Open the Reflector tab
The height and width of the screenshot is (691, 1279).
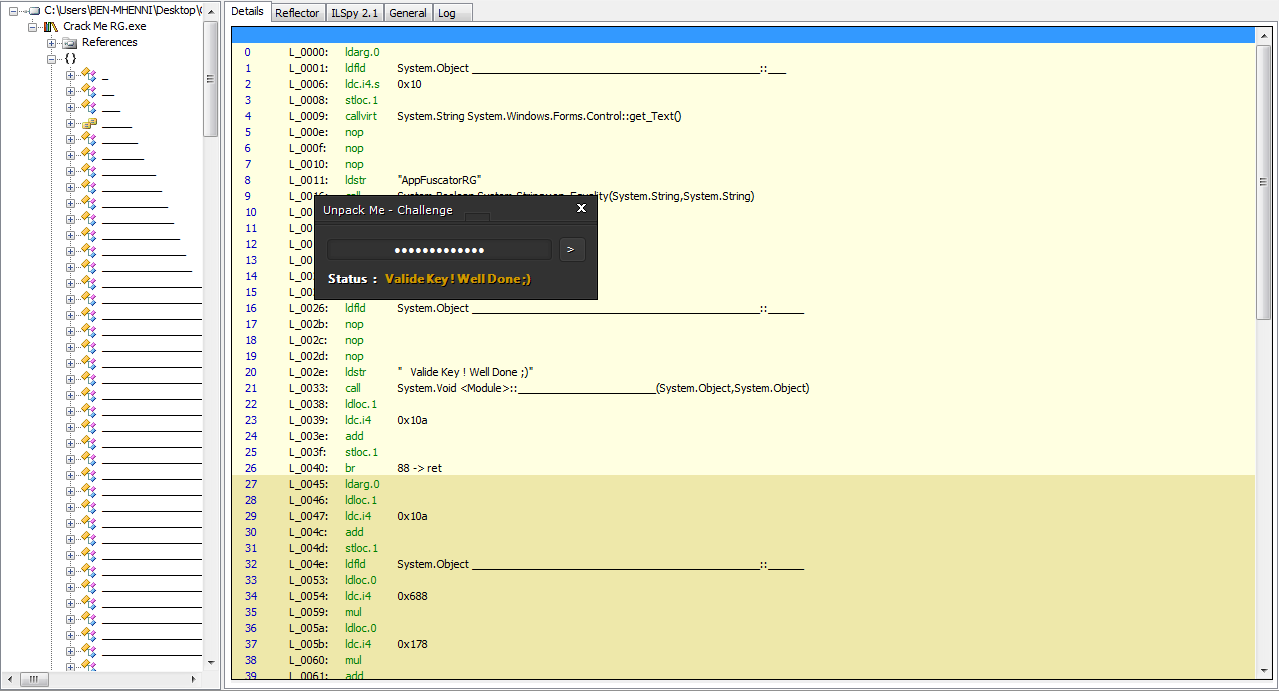coord(297,13)
